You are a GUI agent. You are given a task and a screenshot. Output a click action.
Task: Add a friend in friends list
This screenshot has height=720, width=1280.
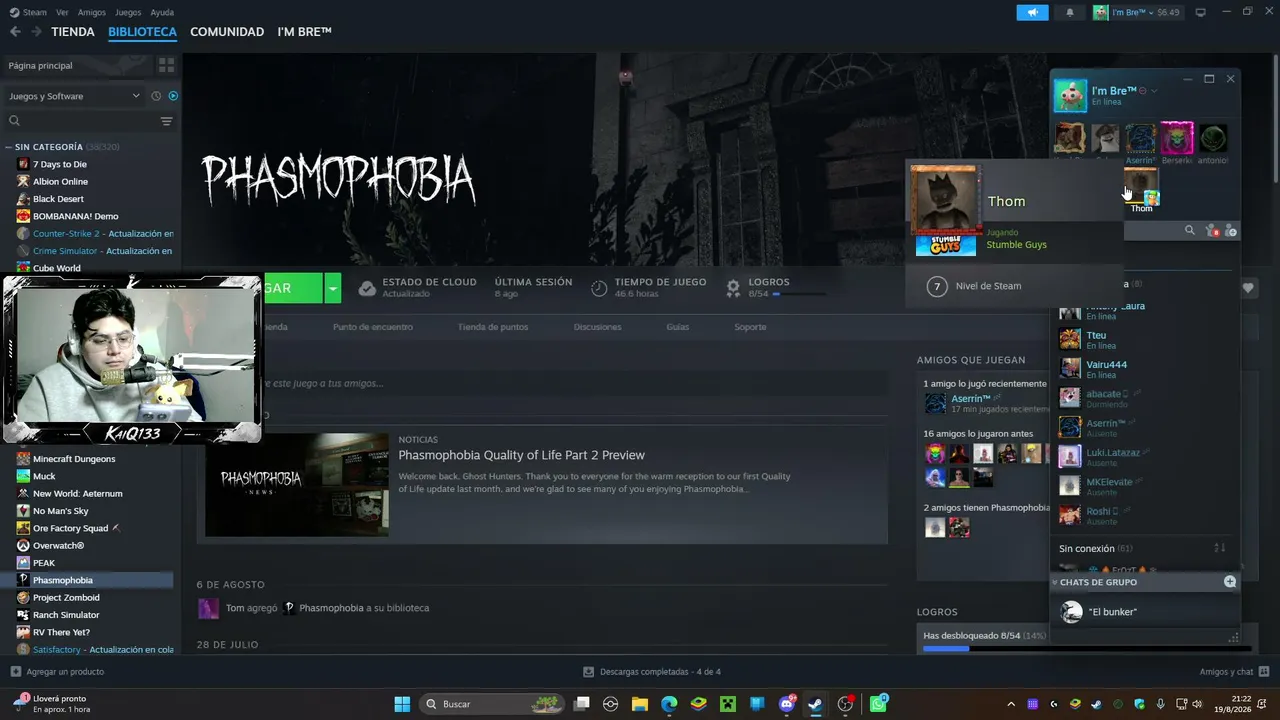[1231, 231]
